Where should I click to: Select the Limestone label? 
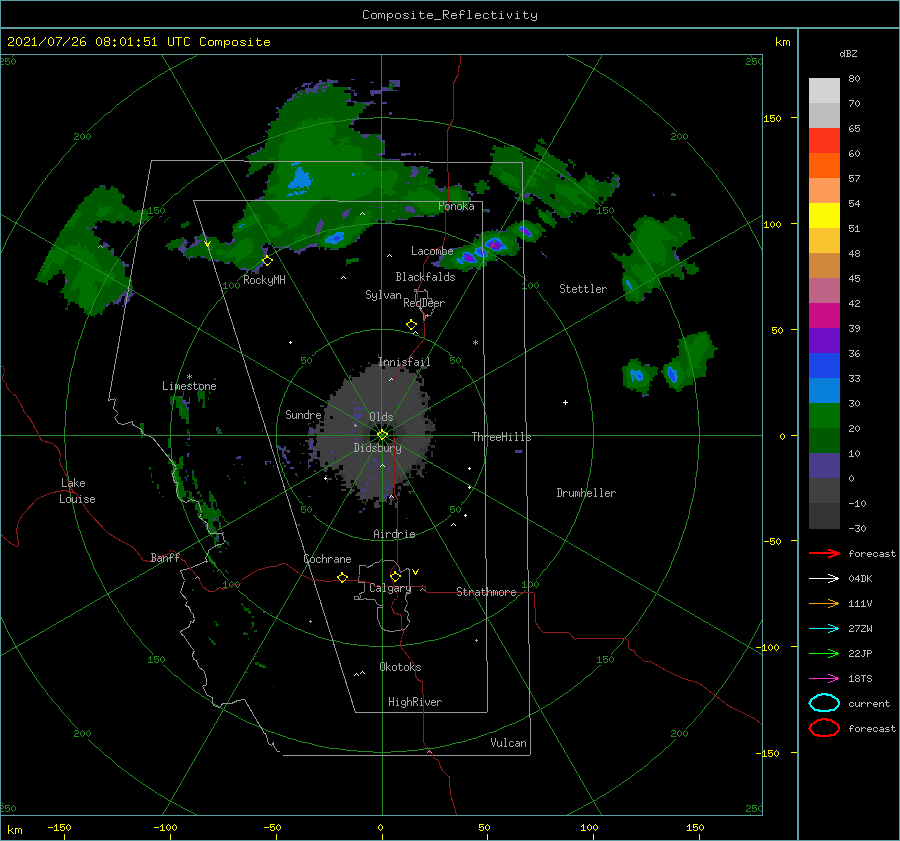tap(189, 386)
